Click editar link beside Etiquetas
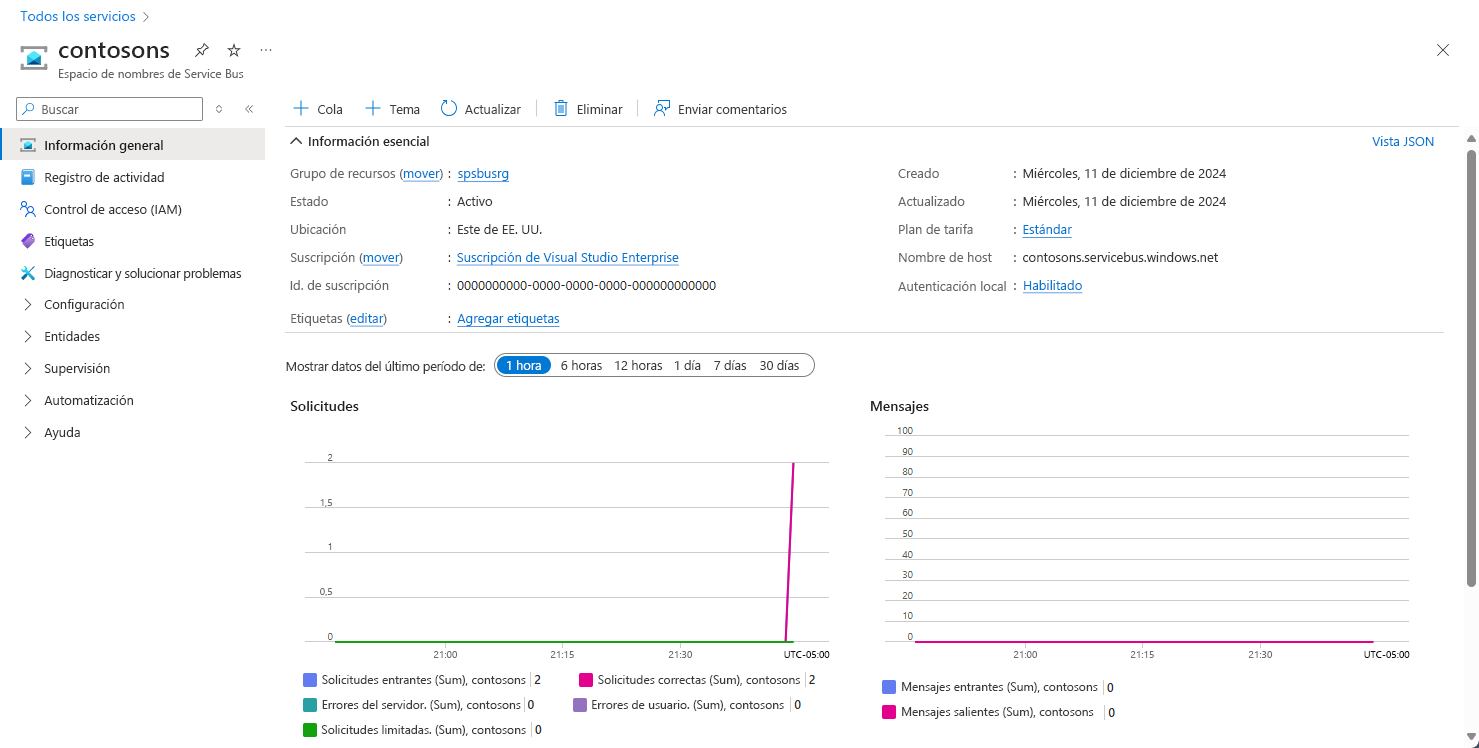The width and height of the screenshot is (1479, 748). point(366,318)
